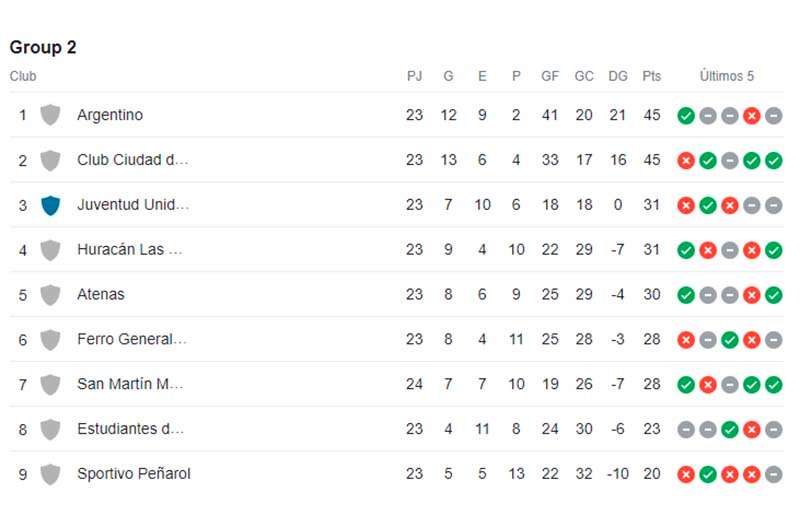Click Ferro General's green win icon
This screenshot has width=800, height=530.
[x=730, y=340]
